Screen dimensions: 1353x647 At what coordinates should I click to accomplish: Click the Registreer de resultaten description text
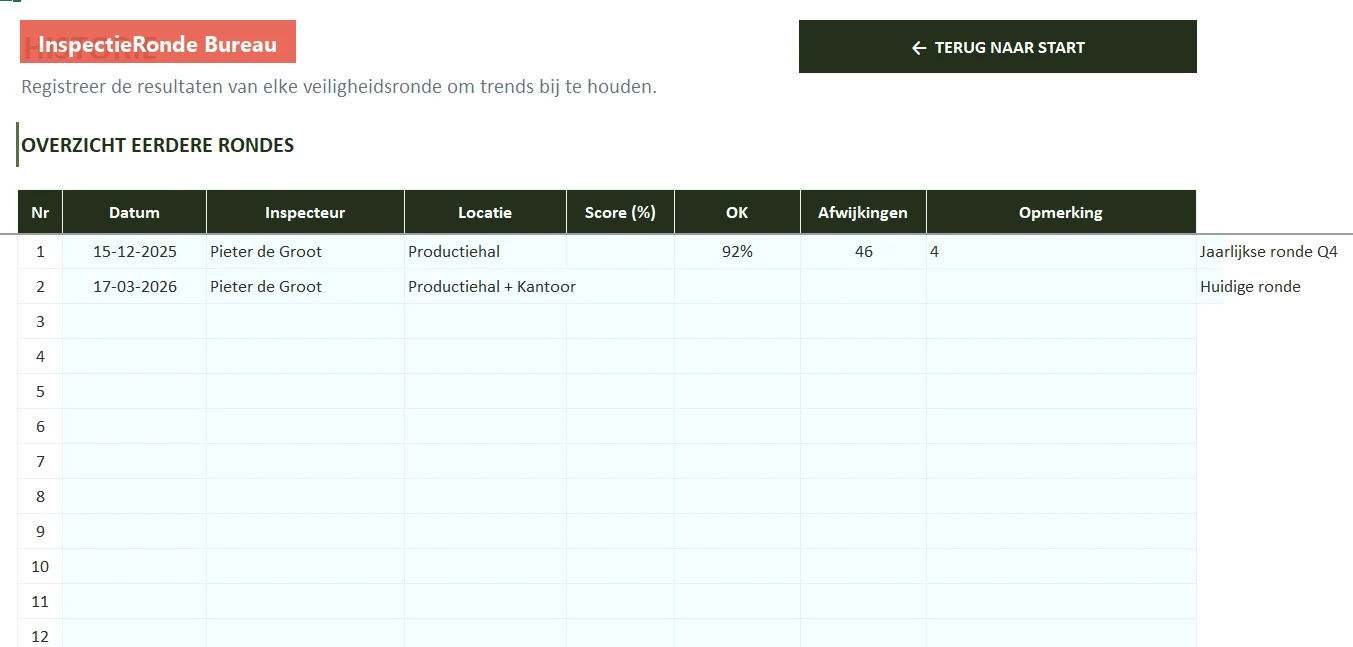[x=339, y=87]
